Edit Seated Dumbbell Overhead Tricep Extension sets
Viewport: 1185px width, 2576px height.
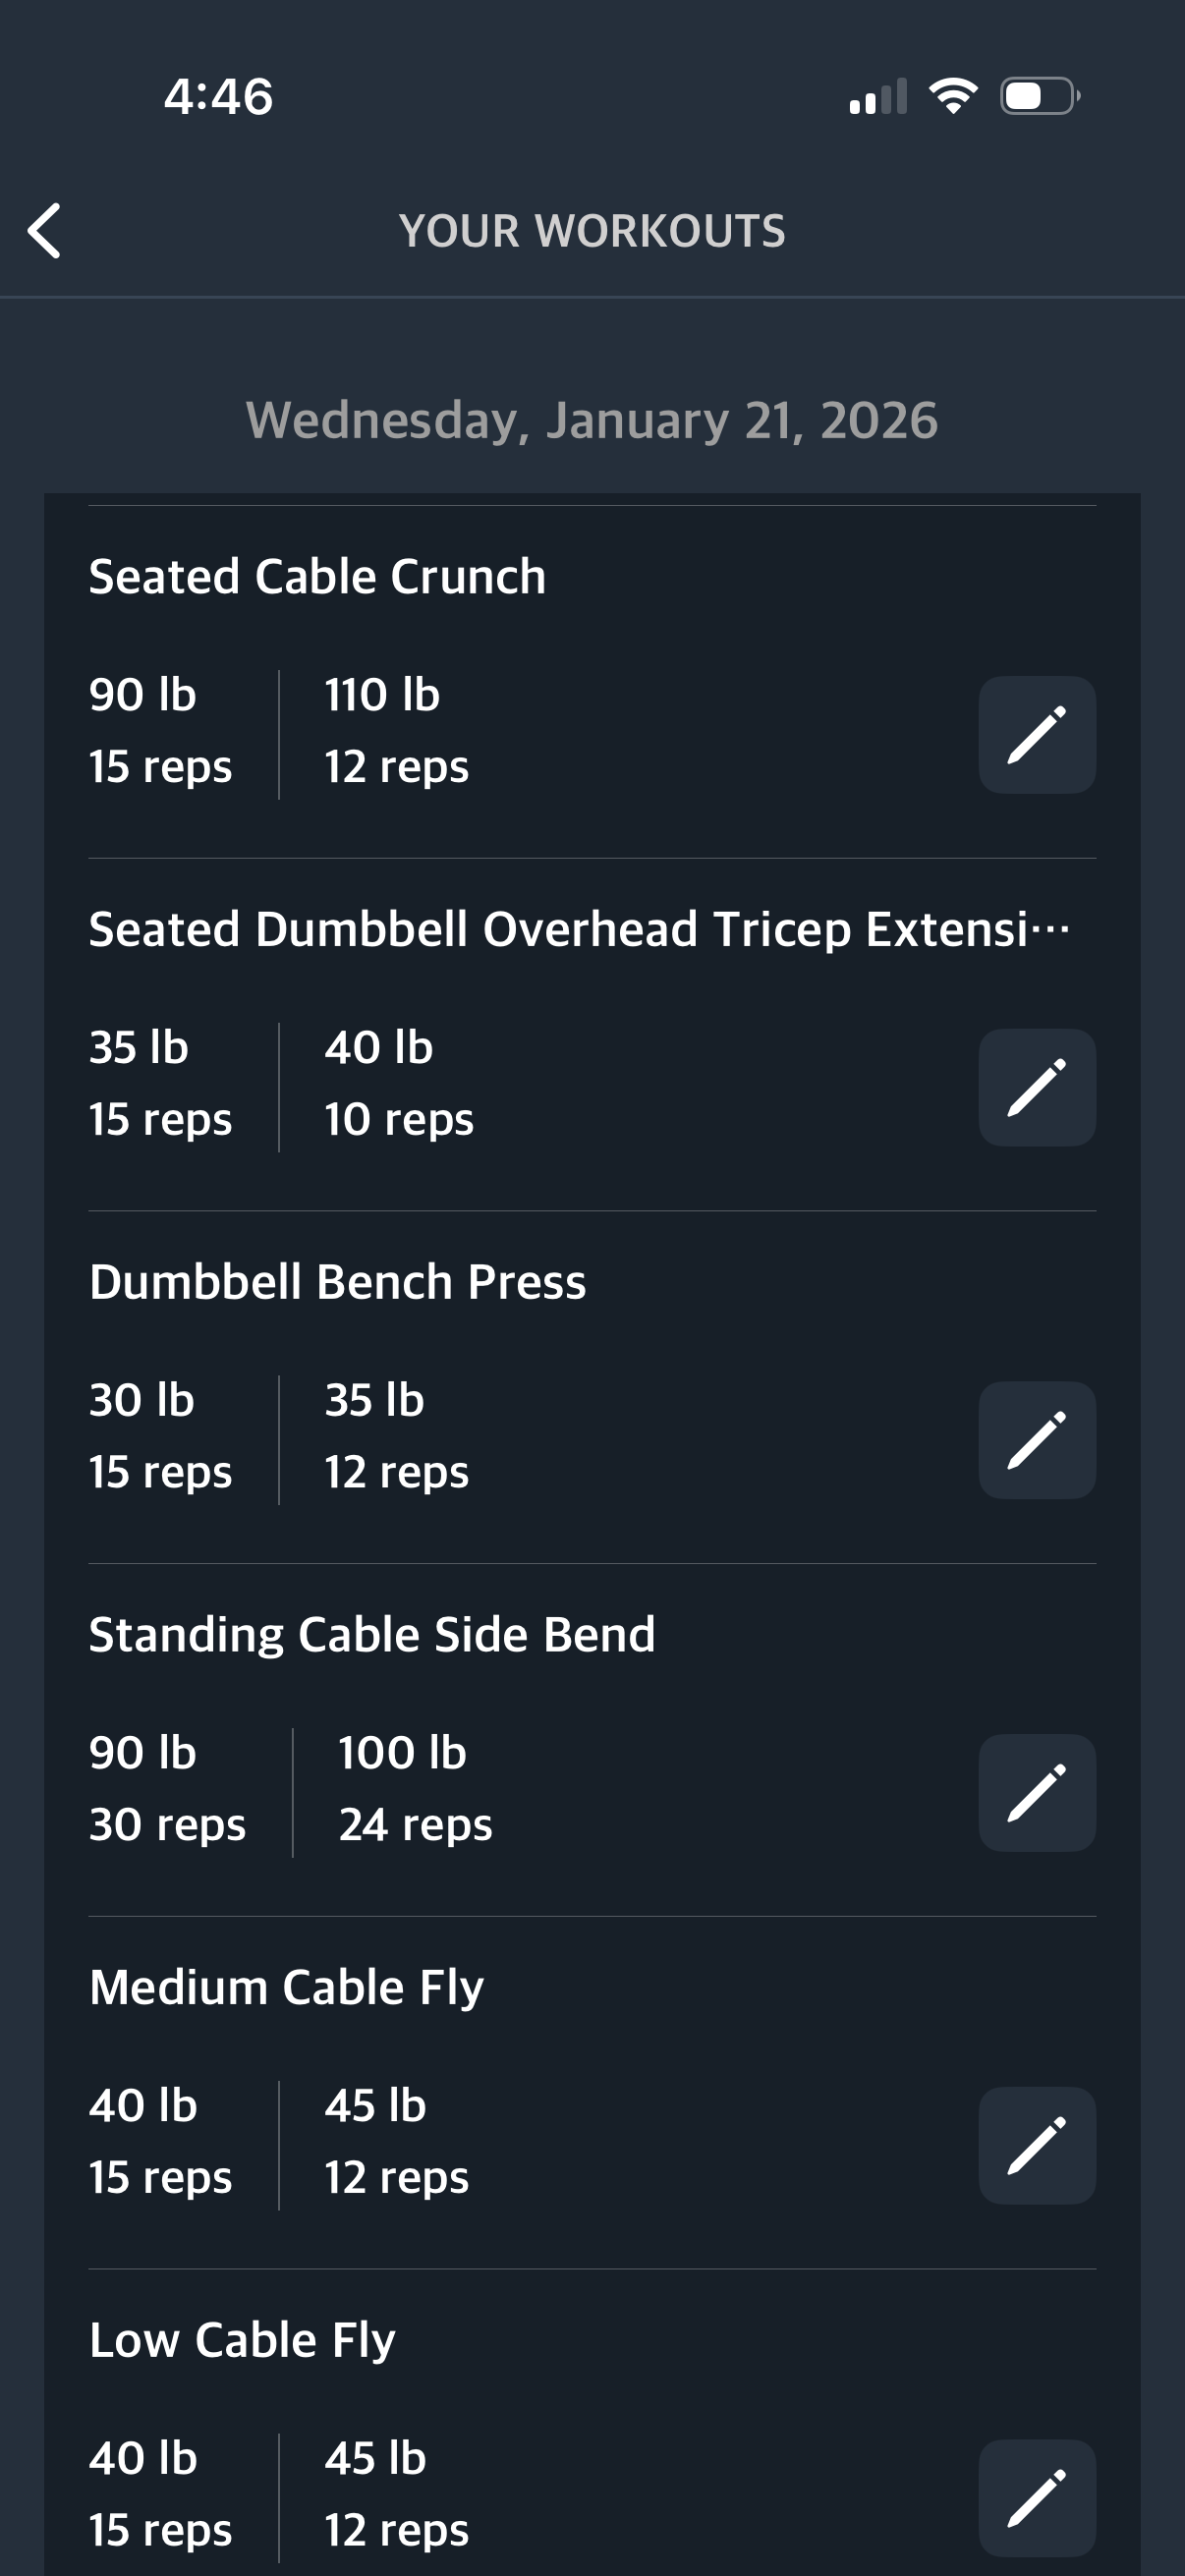(x=1036, y=1087)
